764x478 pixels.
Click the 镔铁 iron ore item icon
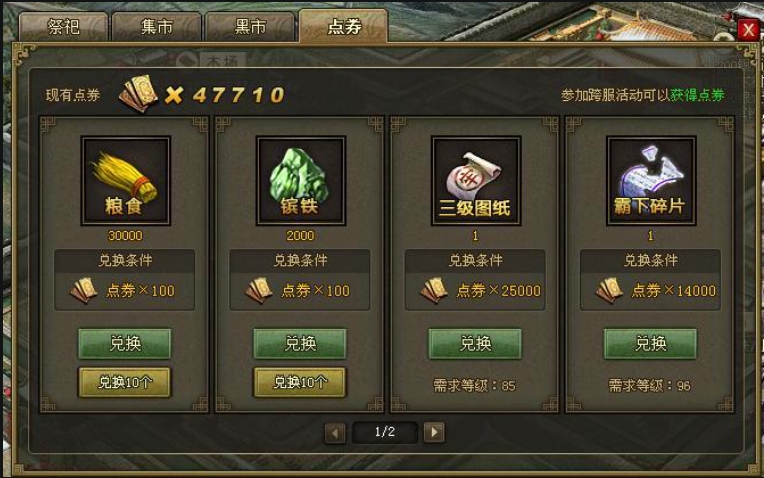click(301, 181)
